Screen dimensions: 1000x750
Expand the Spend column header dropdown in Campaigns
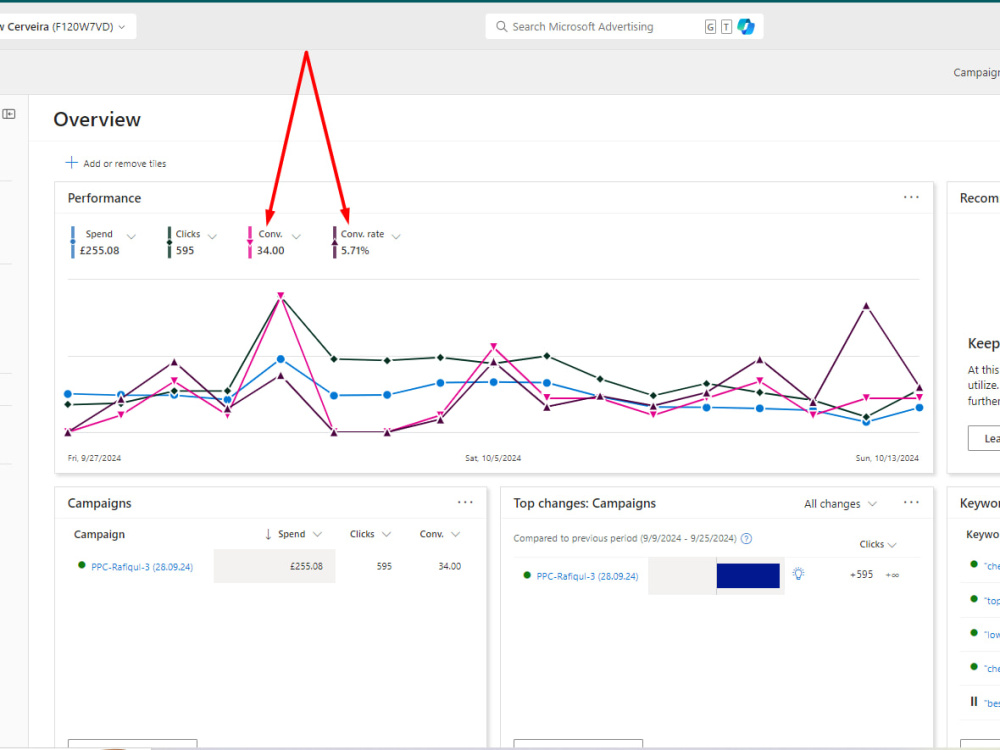[x=318, y=534]
